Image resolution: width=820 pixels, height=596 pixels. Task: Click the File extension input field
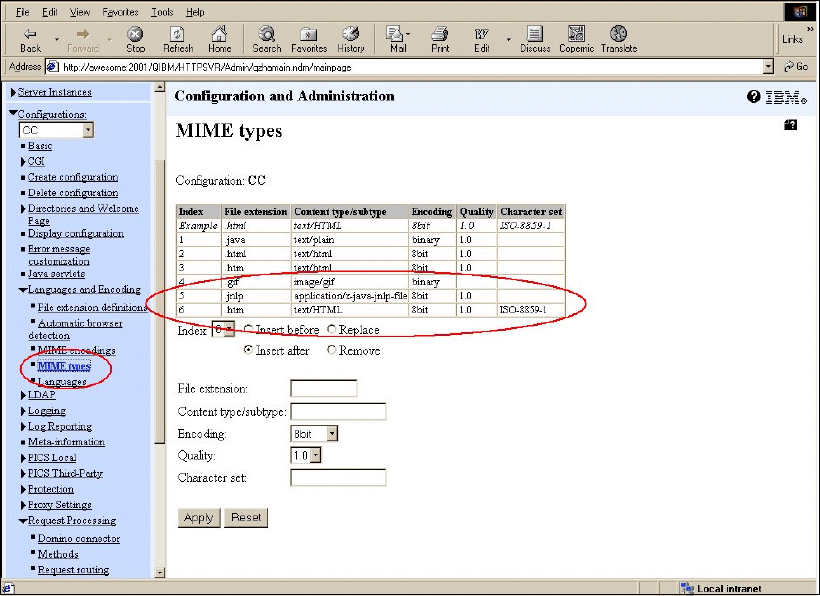point(323,388)
